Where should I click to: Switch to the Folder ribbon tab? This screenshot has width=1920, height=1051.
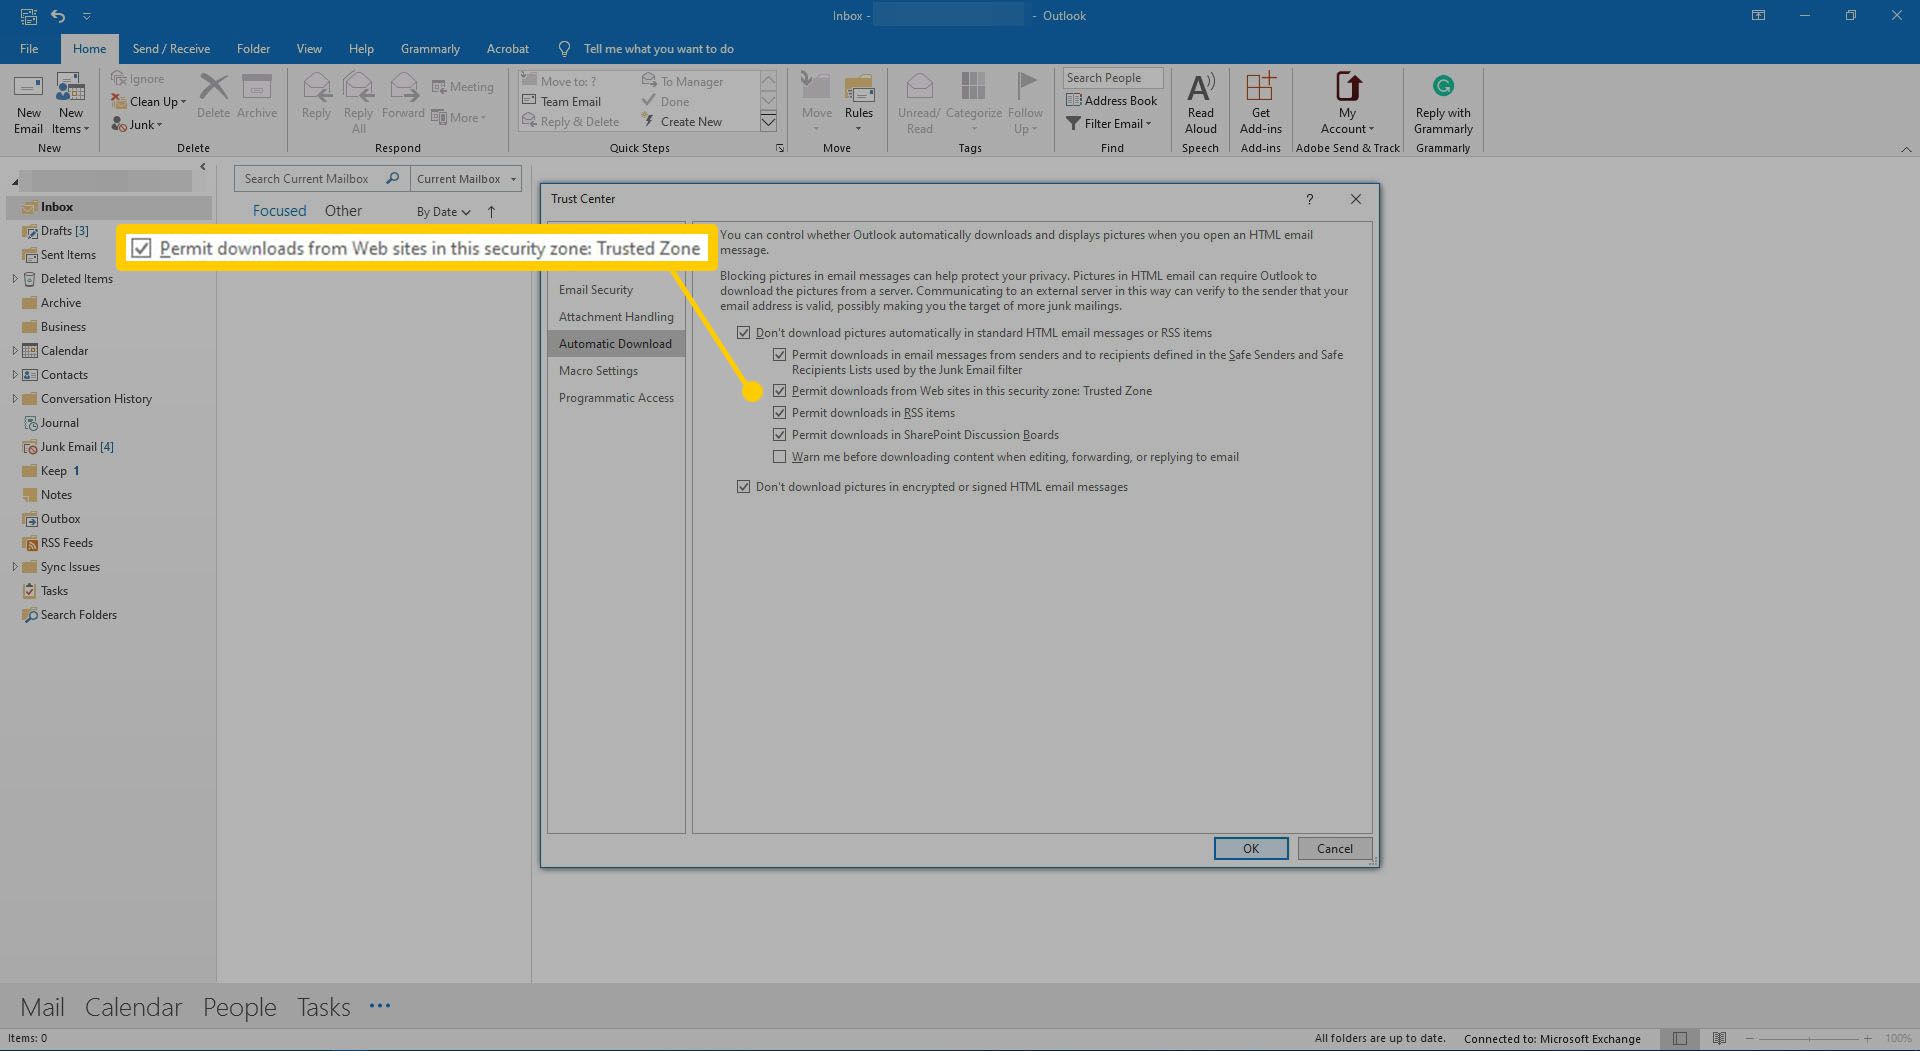[253, 48]
